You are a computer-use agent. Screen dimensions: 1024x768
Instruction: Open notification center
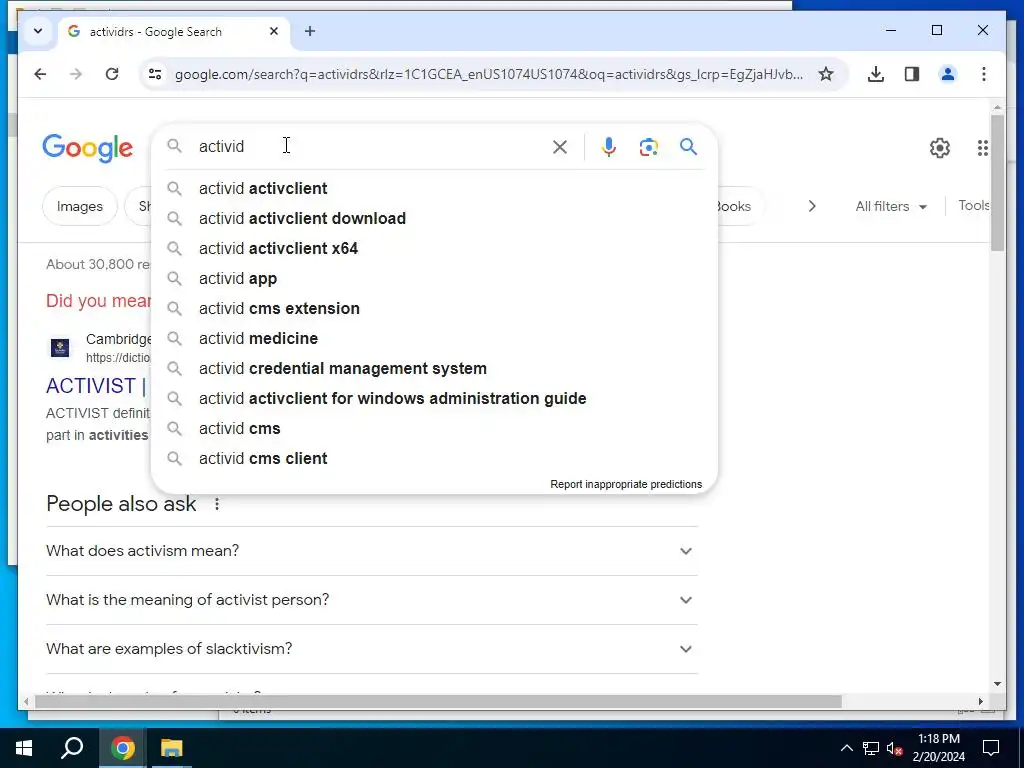[991, 748]
